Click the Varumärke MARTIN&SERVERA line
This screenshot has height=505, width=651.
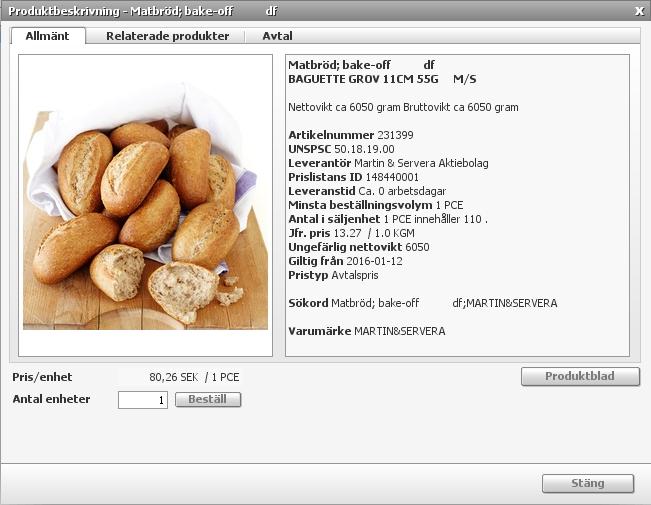tap(367, 331)
